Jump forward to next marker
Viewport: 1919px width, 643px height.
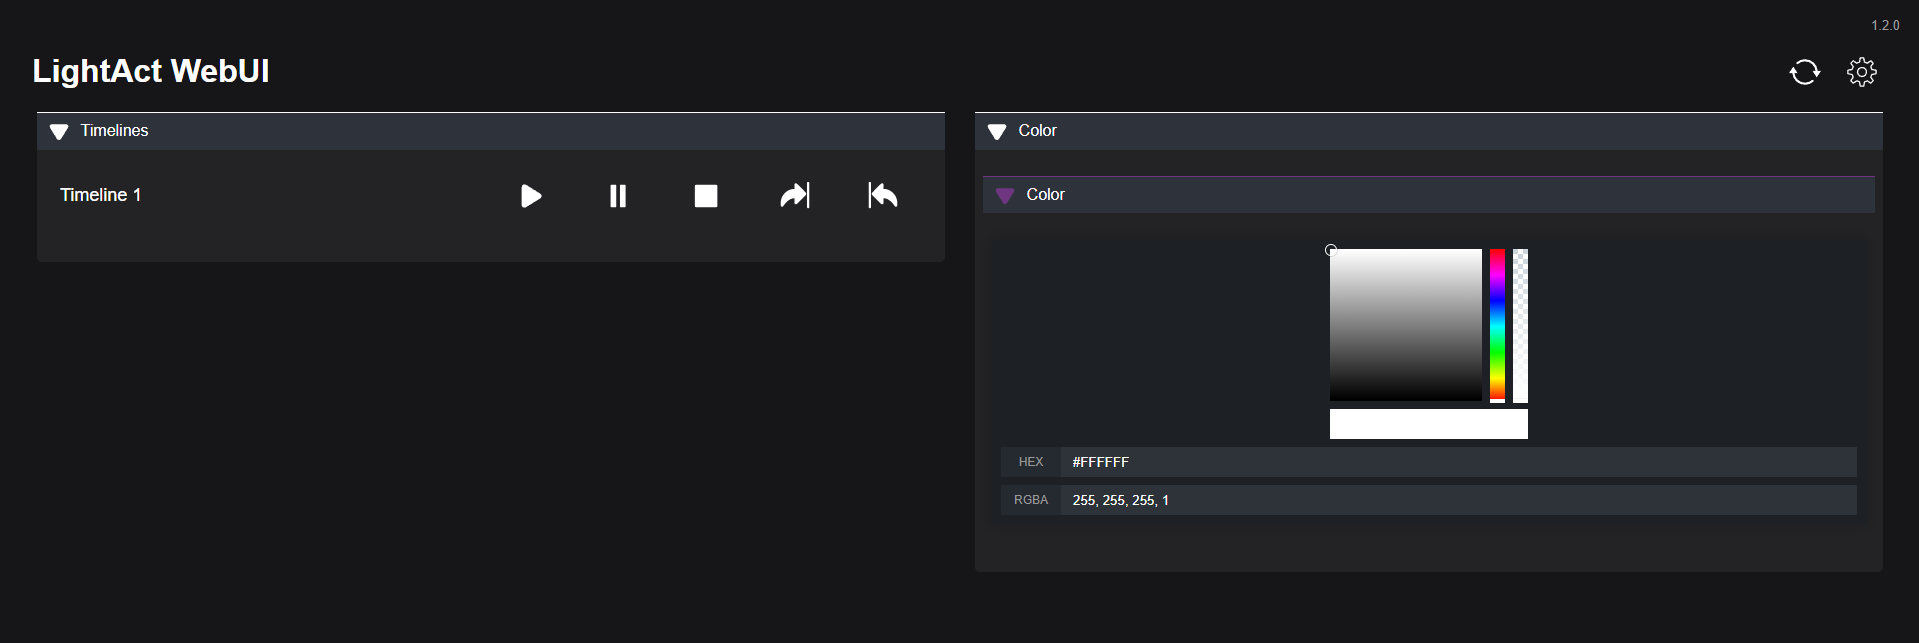795,195
